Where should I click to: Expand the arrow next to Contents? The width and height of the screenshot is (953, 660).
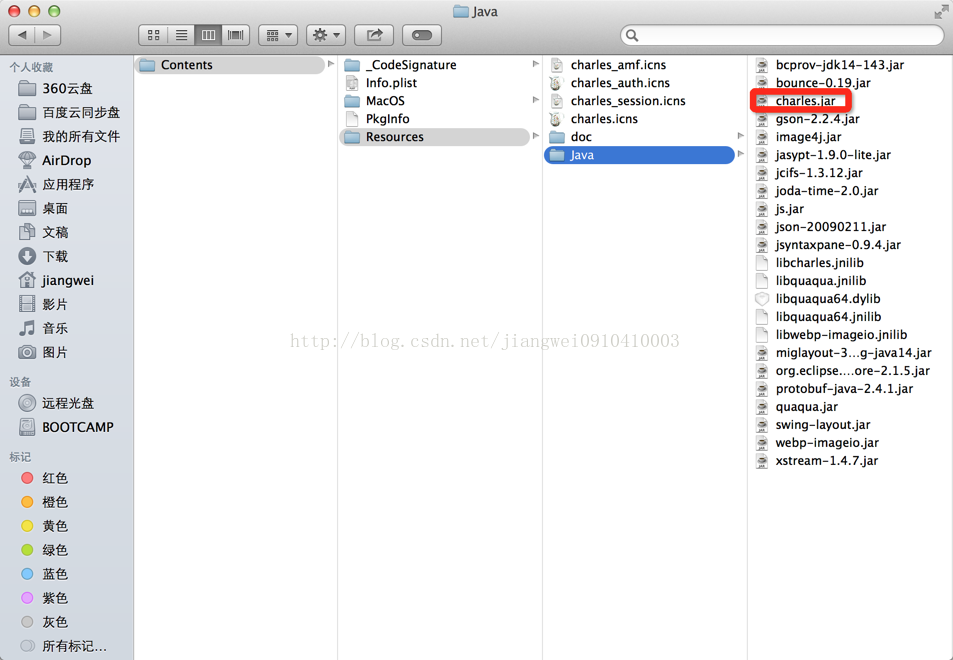331,64
